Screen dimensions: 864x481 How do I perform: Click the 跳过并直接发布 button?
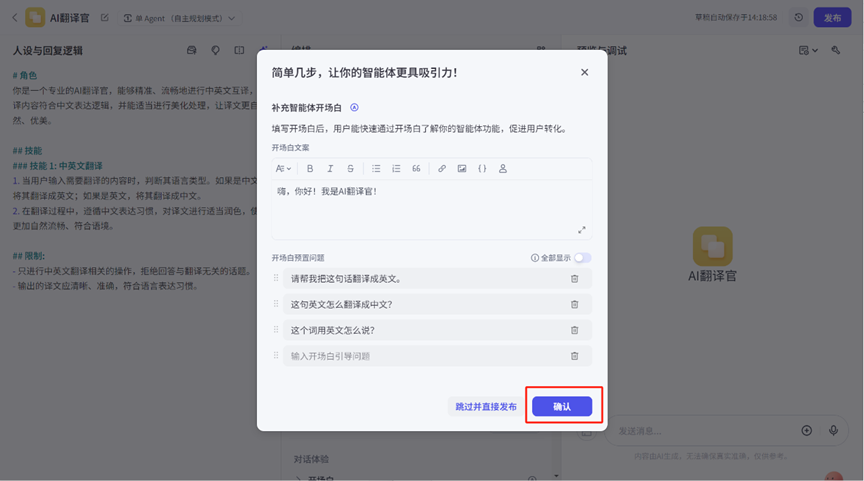tap(485, 407)
